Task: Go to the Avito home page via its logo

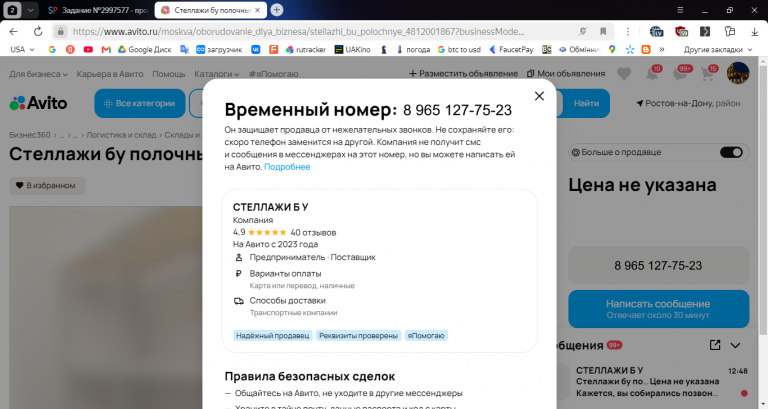Action: (38, 103)
